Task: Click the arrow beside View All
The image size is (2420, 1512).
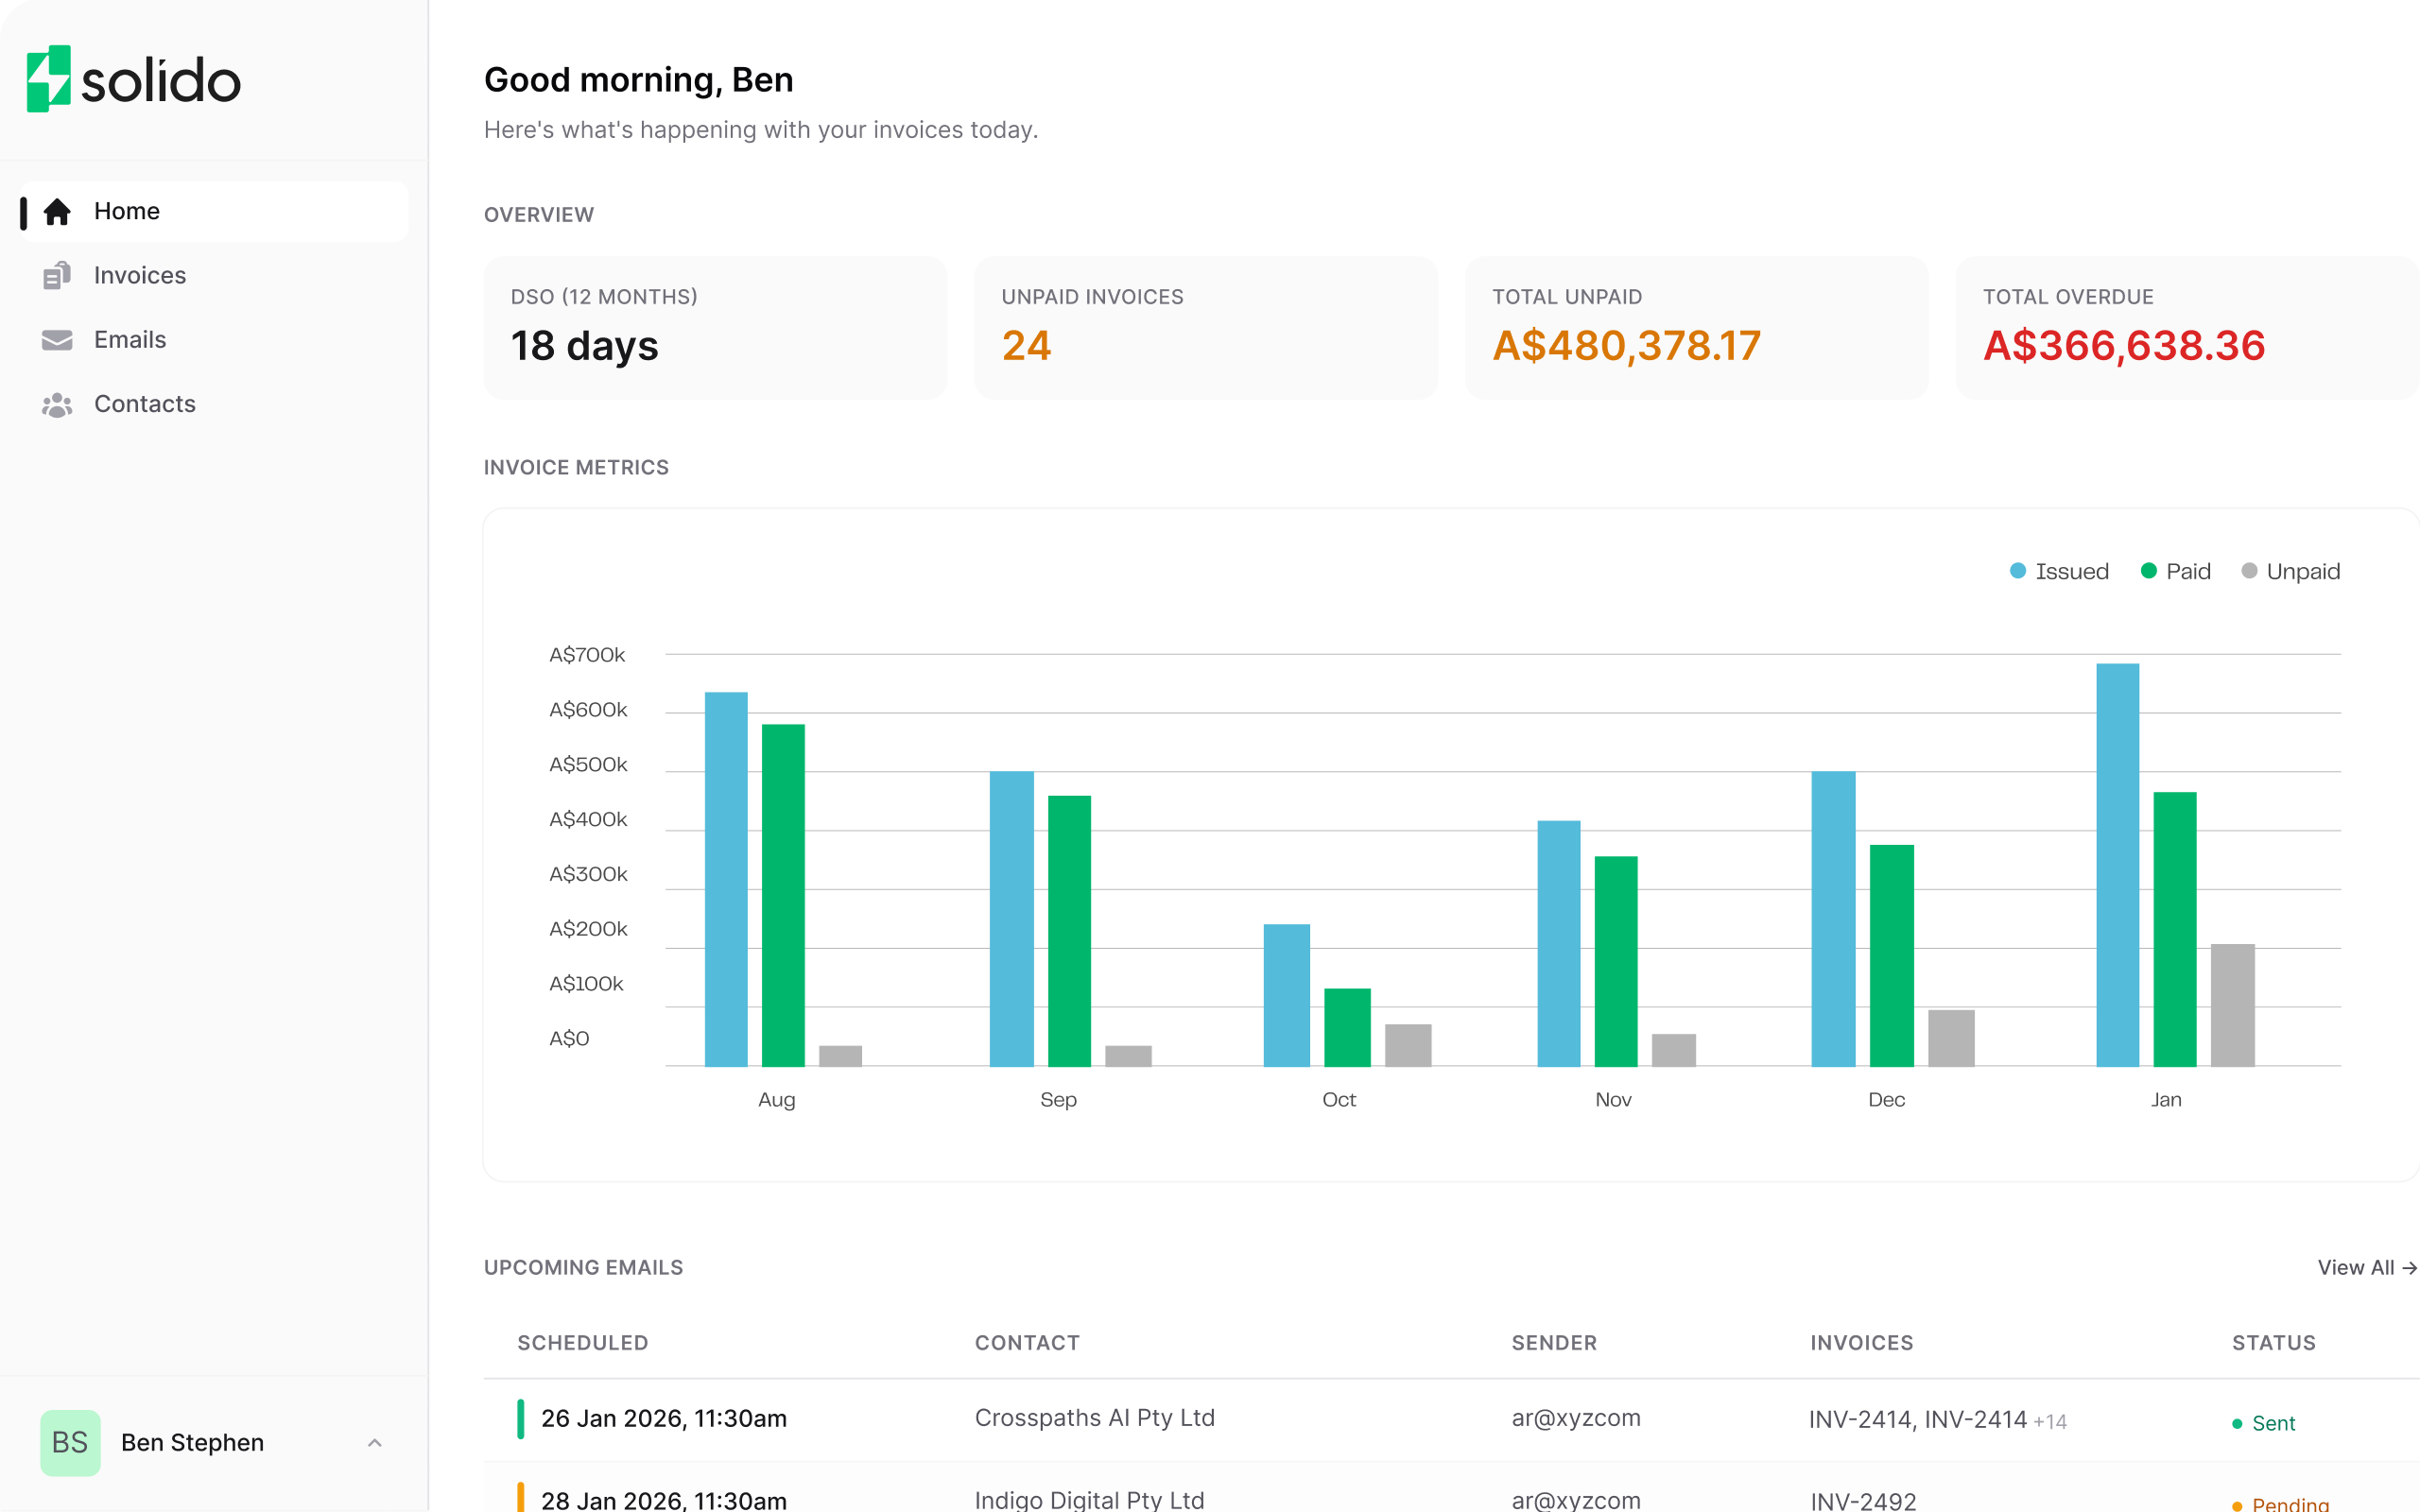Action: click(x=2410, y=1267)
